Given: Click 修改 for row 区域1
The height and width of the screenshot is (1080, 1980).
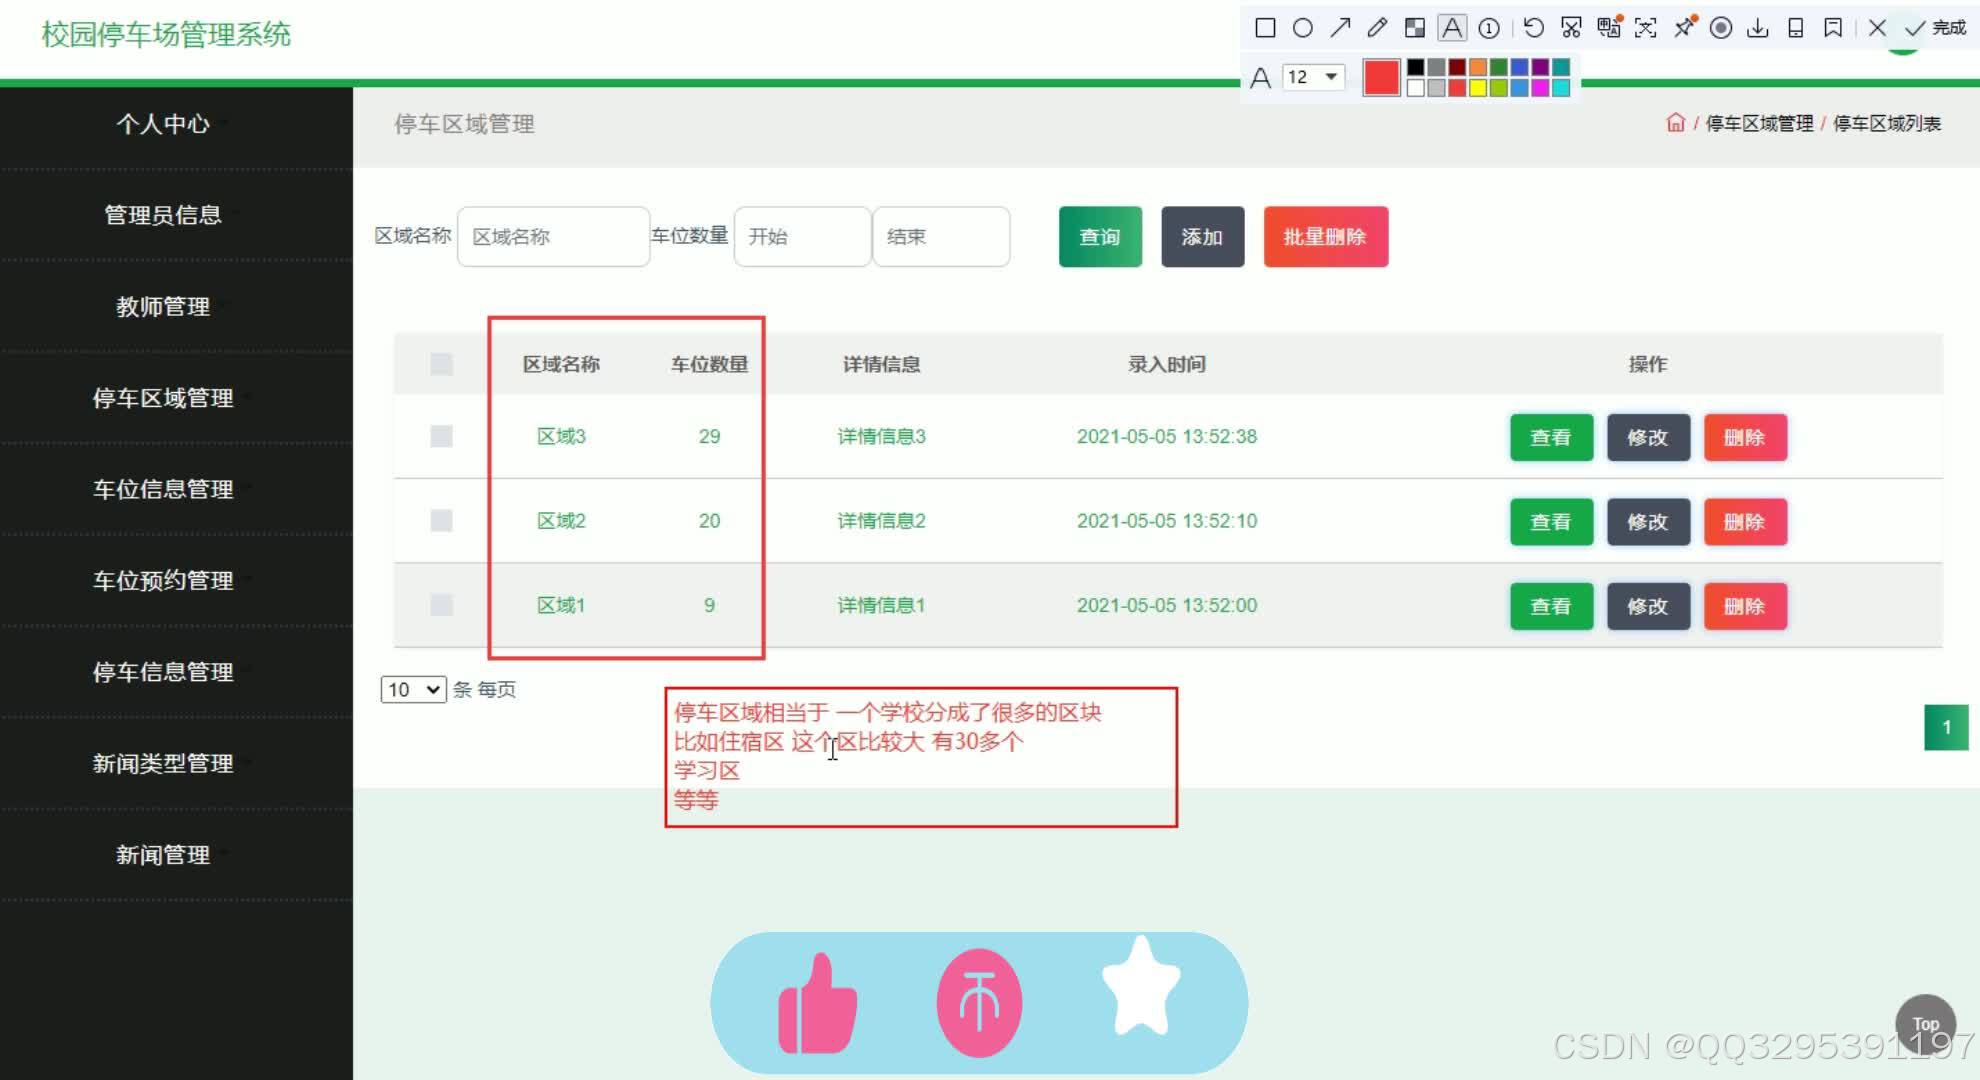Looking at the screenshot, I should pos(1648,607).
